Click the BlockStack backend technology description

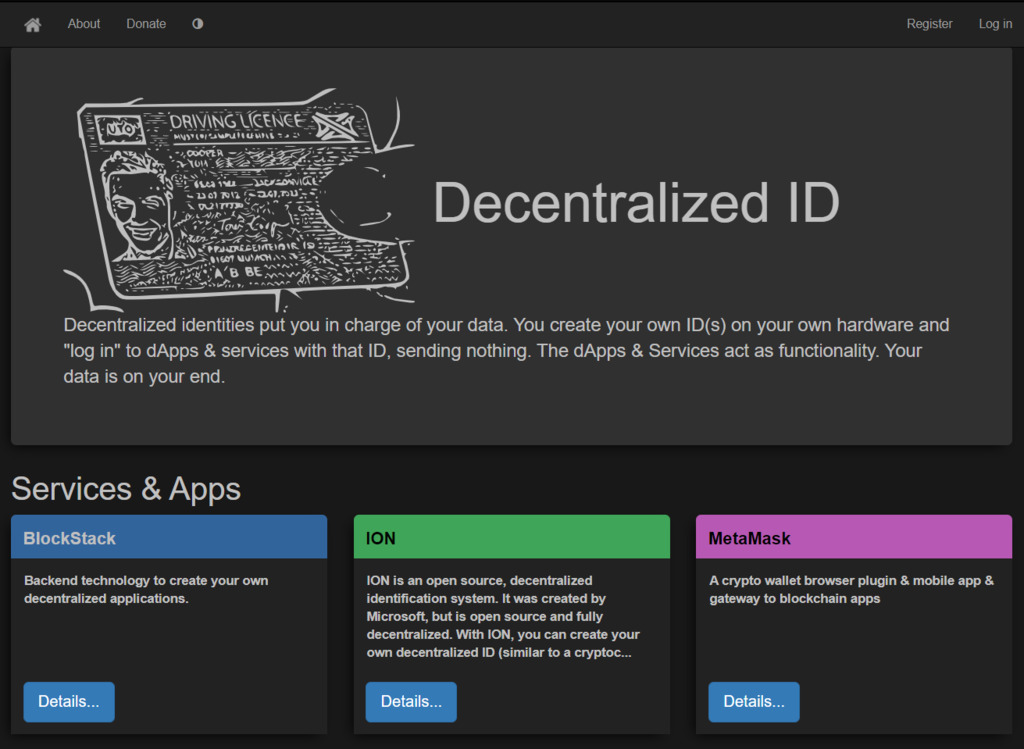click(x=146, y=589)
